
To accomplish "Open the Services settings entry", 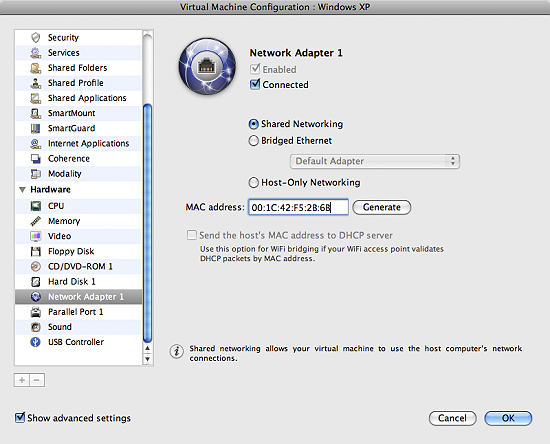I will 79,53.
